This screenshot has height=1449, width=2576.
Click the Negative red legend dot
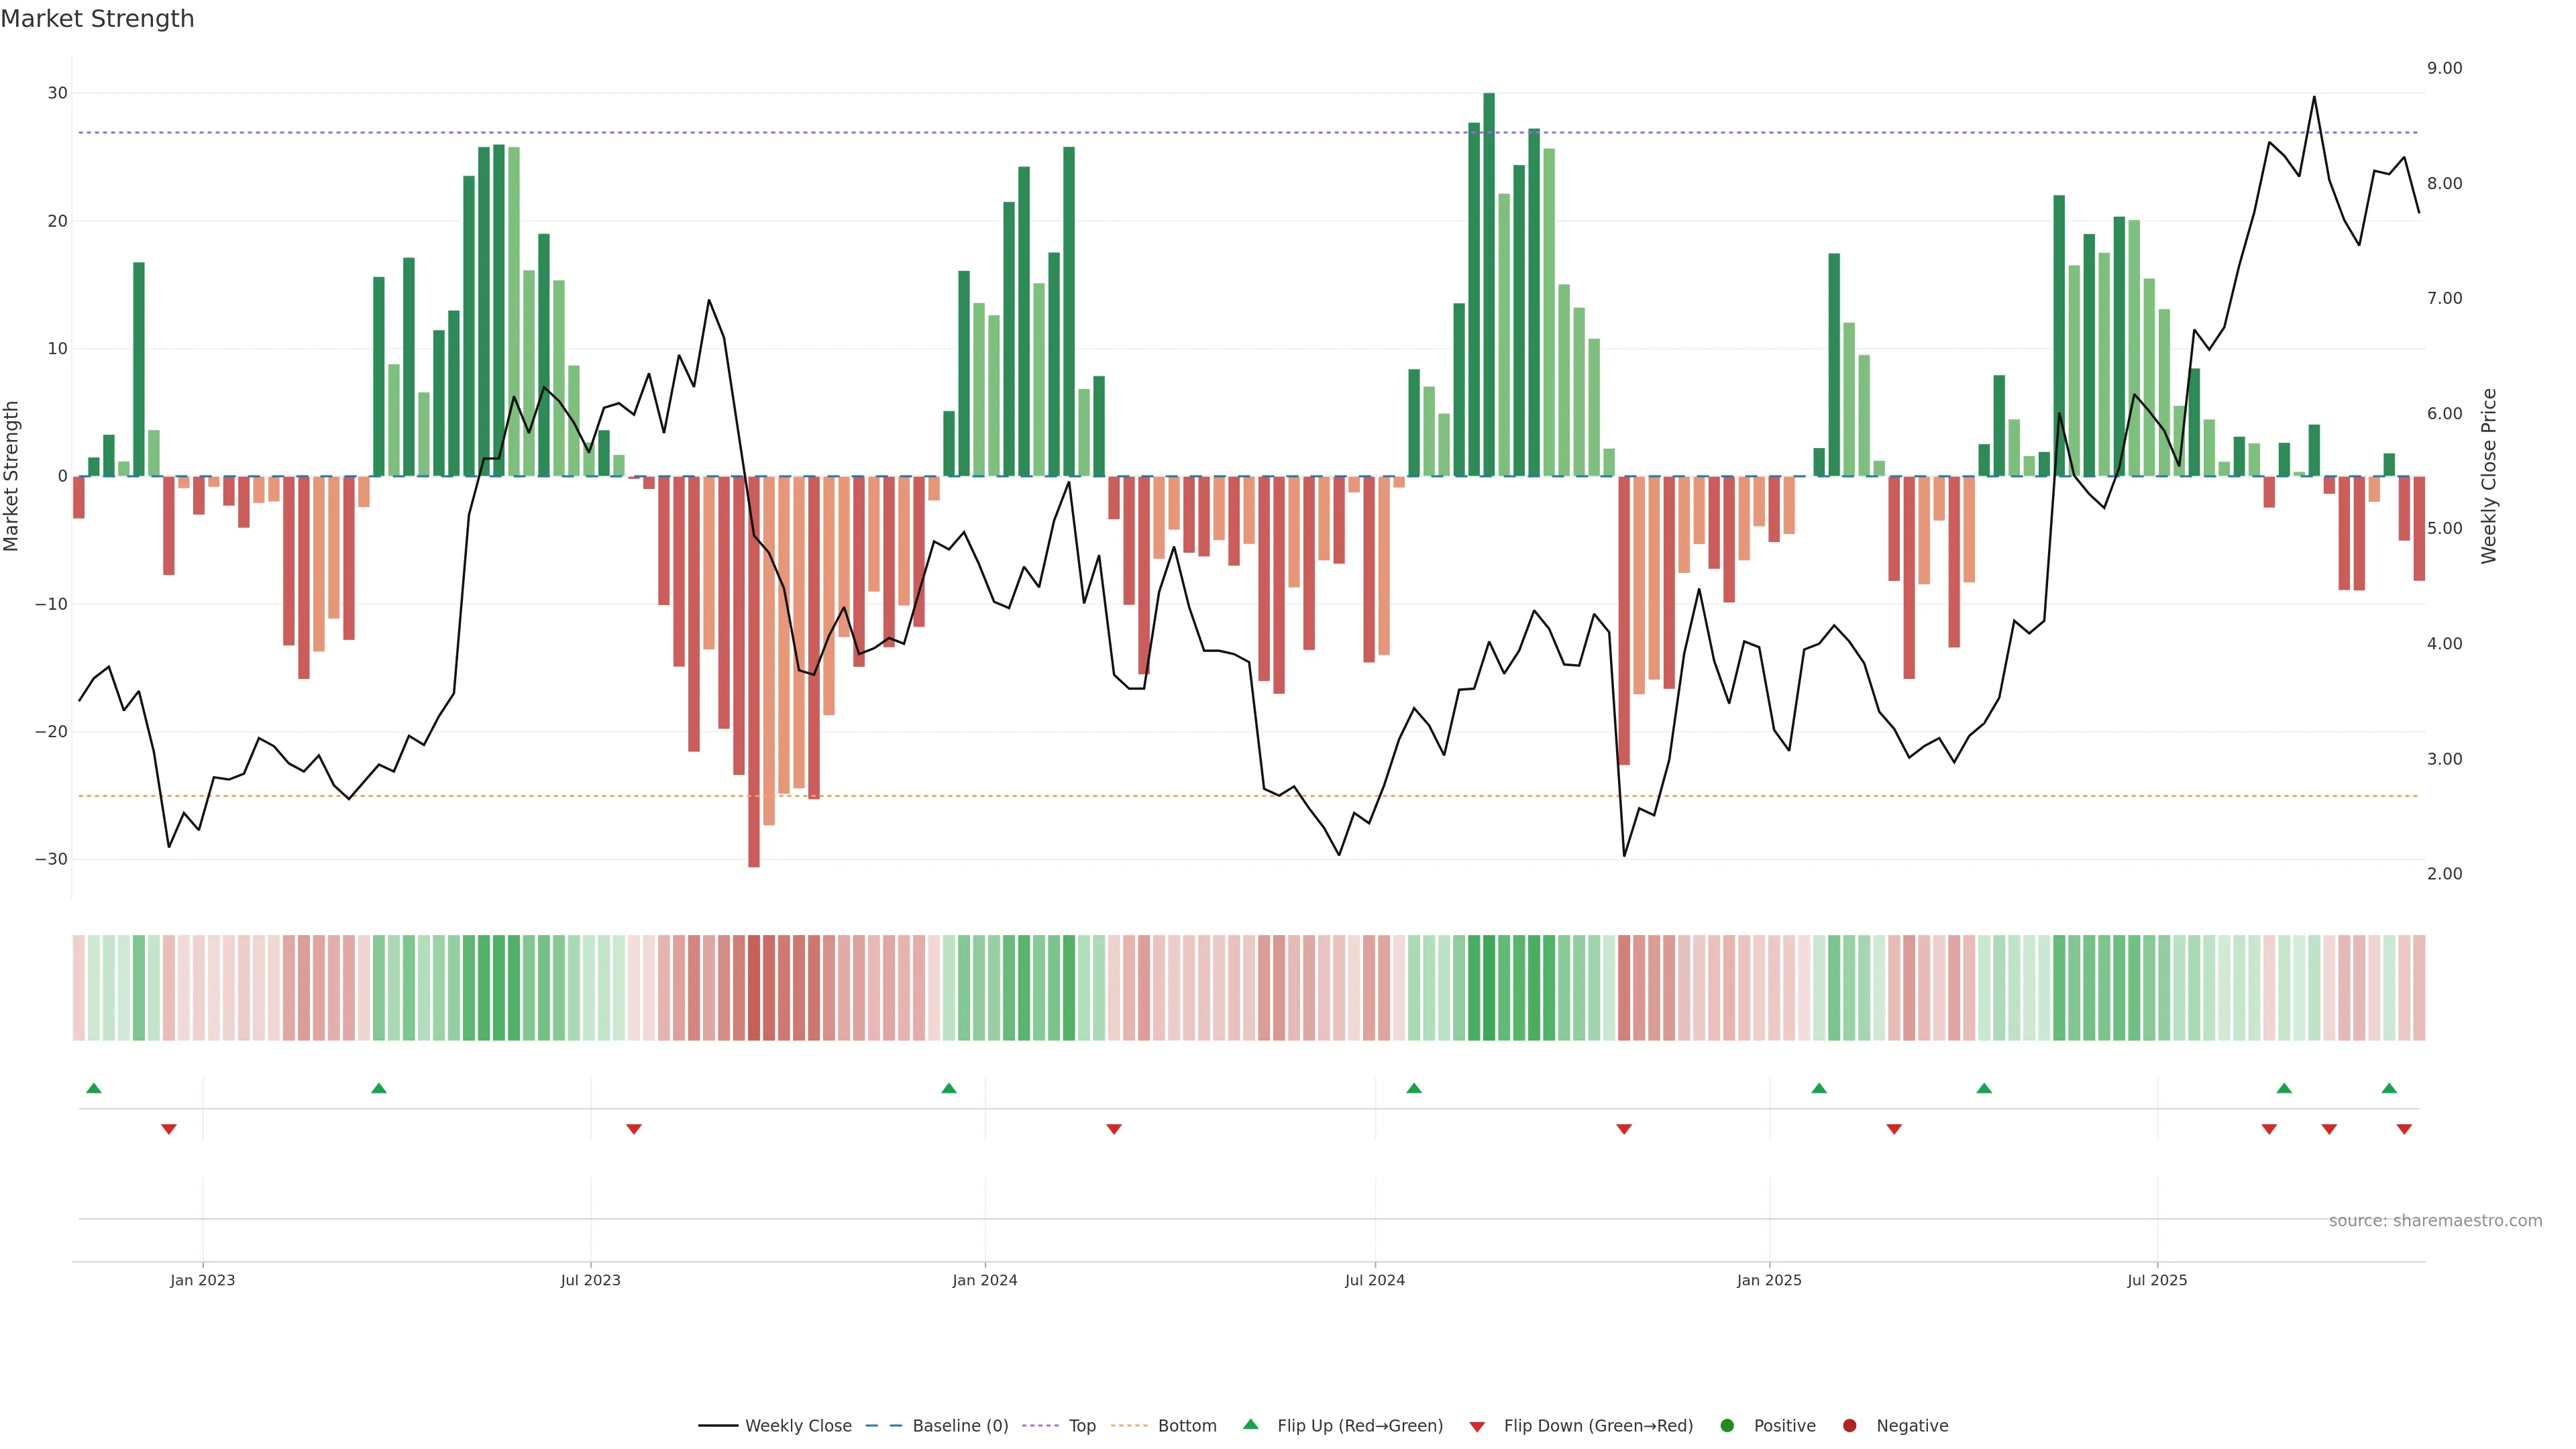(x=1849, y=1425)
